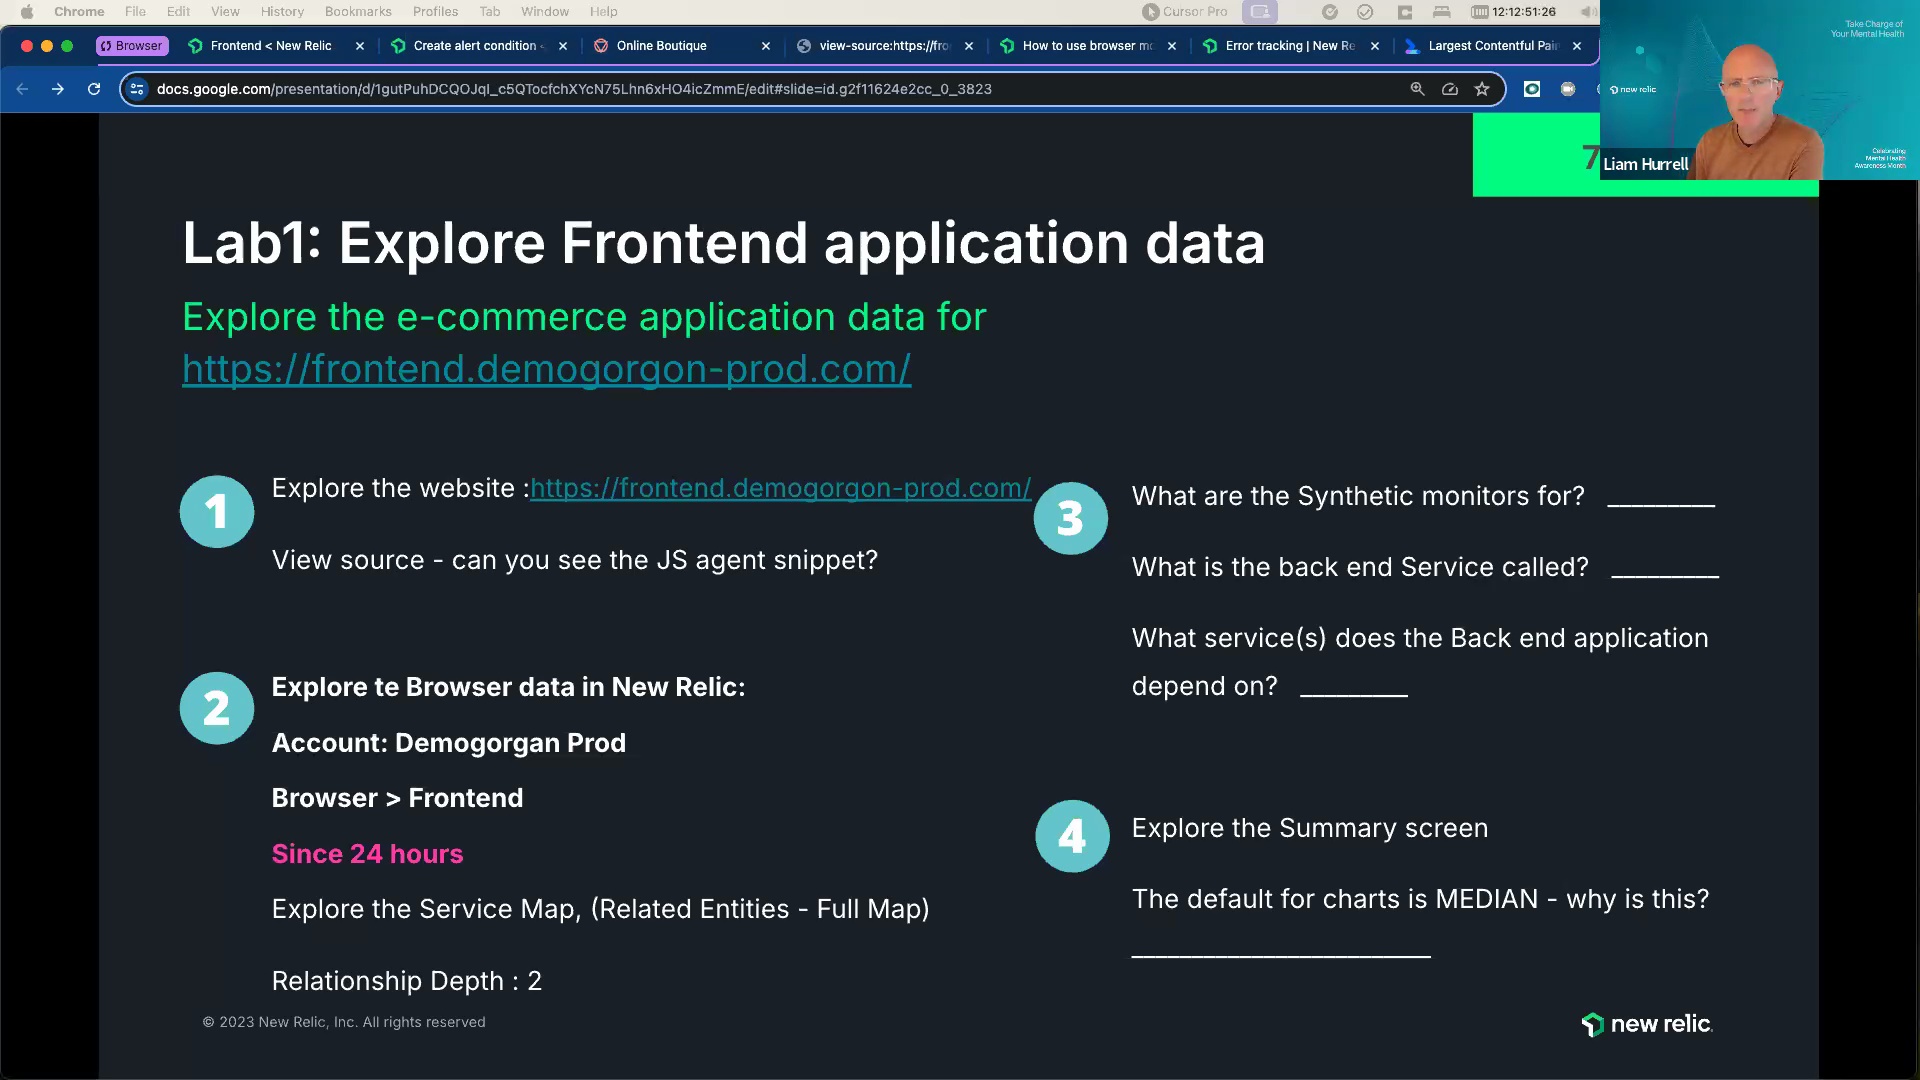This screenshot has height=1080, width=1920.
Task: Close the Error tracking tab
Action: pos(1375,46)
